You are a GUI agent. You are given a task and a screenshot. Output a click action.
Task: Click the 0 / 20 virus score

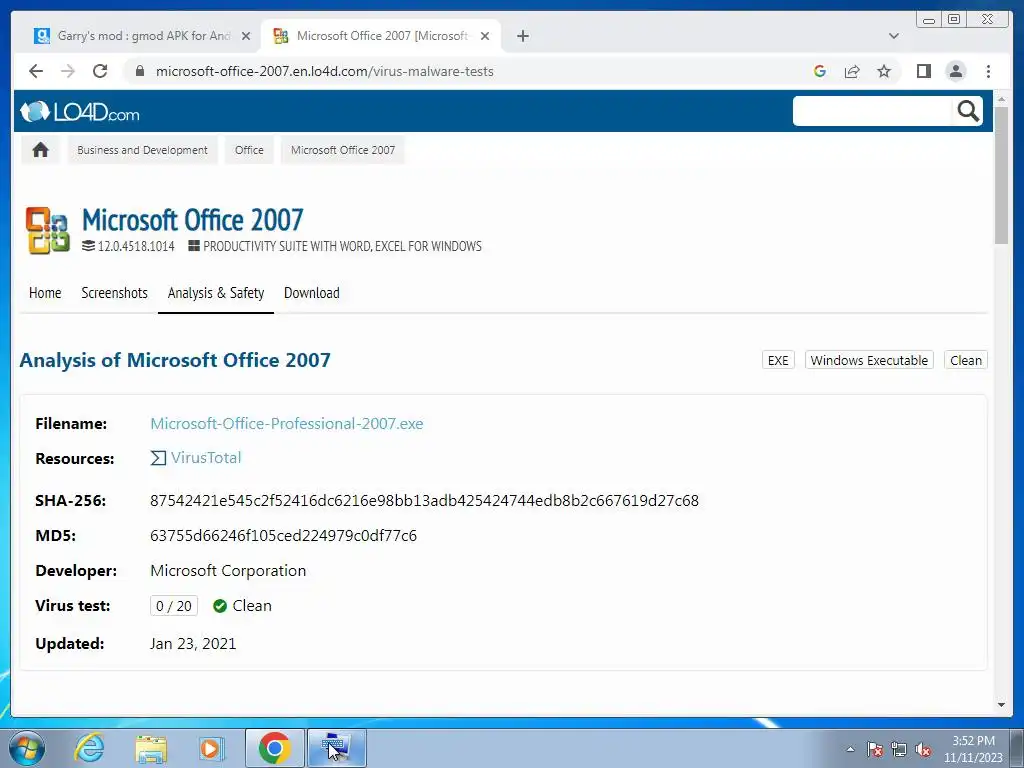coord(174,606)
